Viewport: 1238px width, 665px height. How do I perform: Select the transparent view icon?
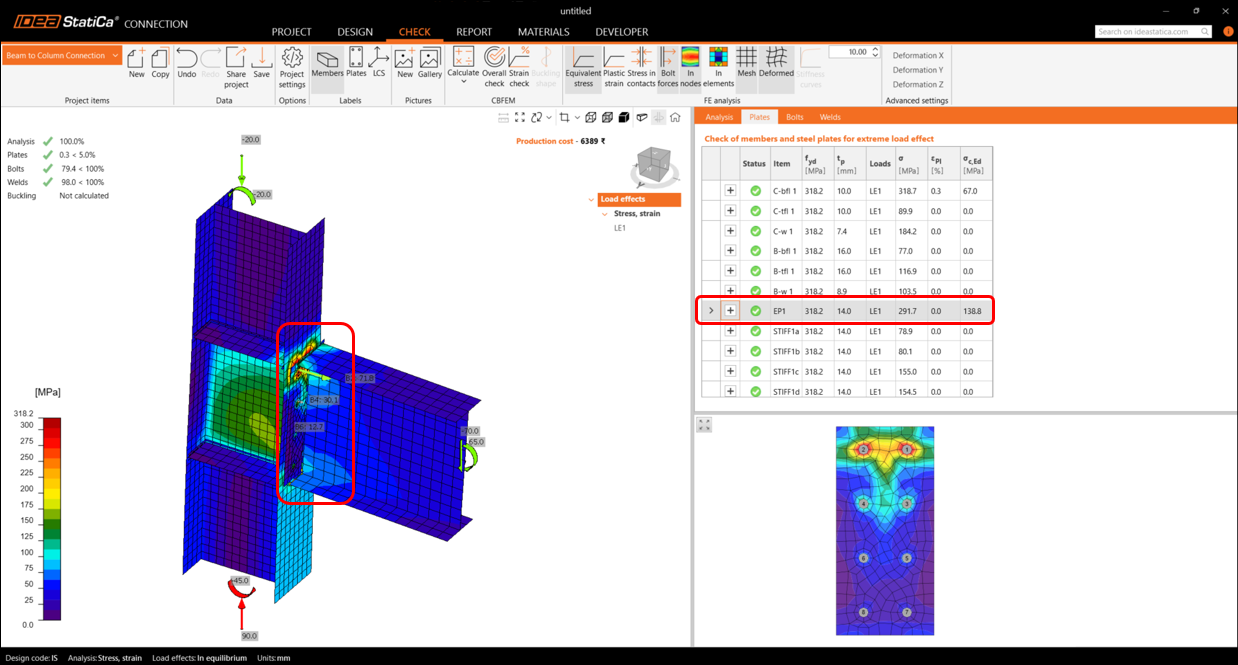click(607, 118)
